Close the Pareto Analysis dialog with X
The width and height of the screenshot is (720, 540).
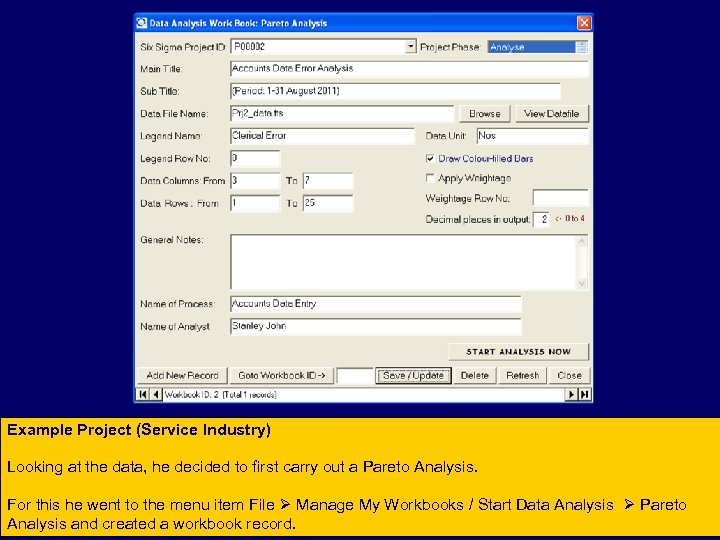[584, 23]
